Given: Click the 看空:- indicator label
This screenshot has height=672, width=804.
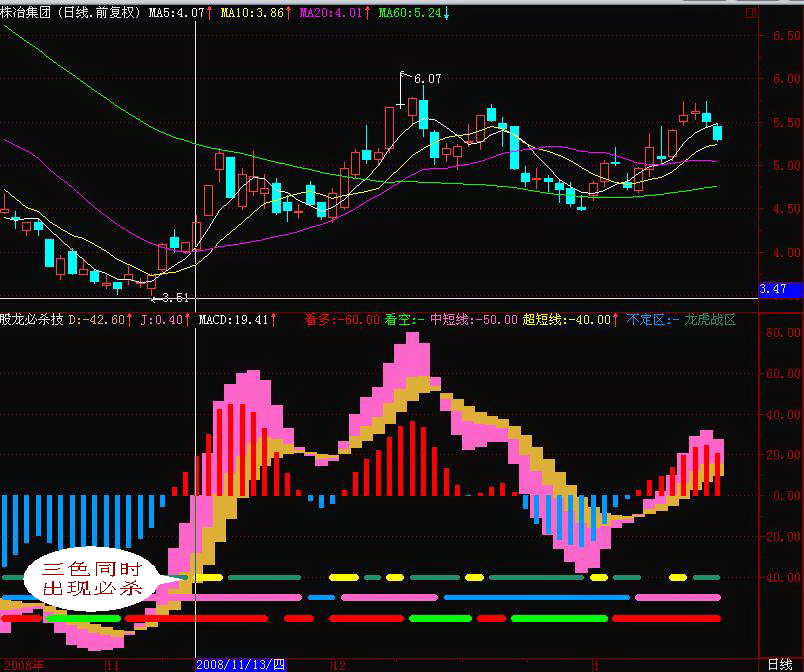Looking at the screenshot, I should [x=404, y=320].
